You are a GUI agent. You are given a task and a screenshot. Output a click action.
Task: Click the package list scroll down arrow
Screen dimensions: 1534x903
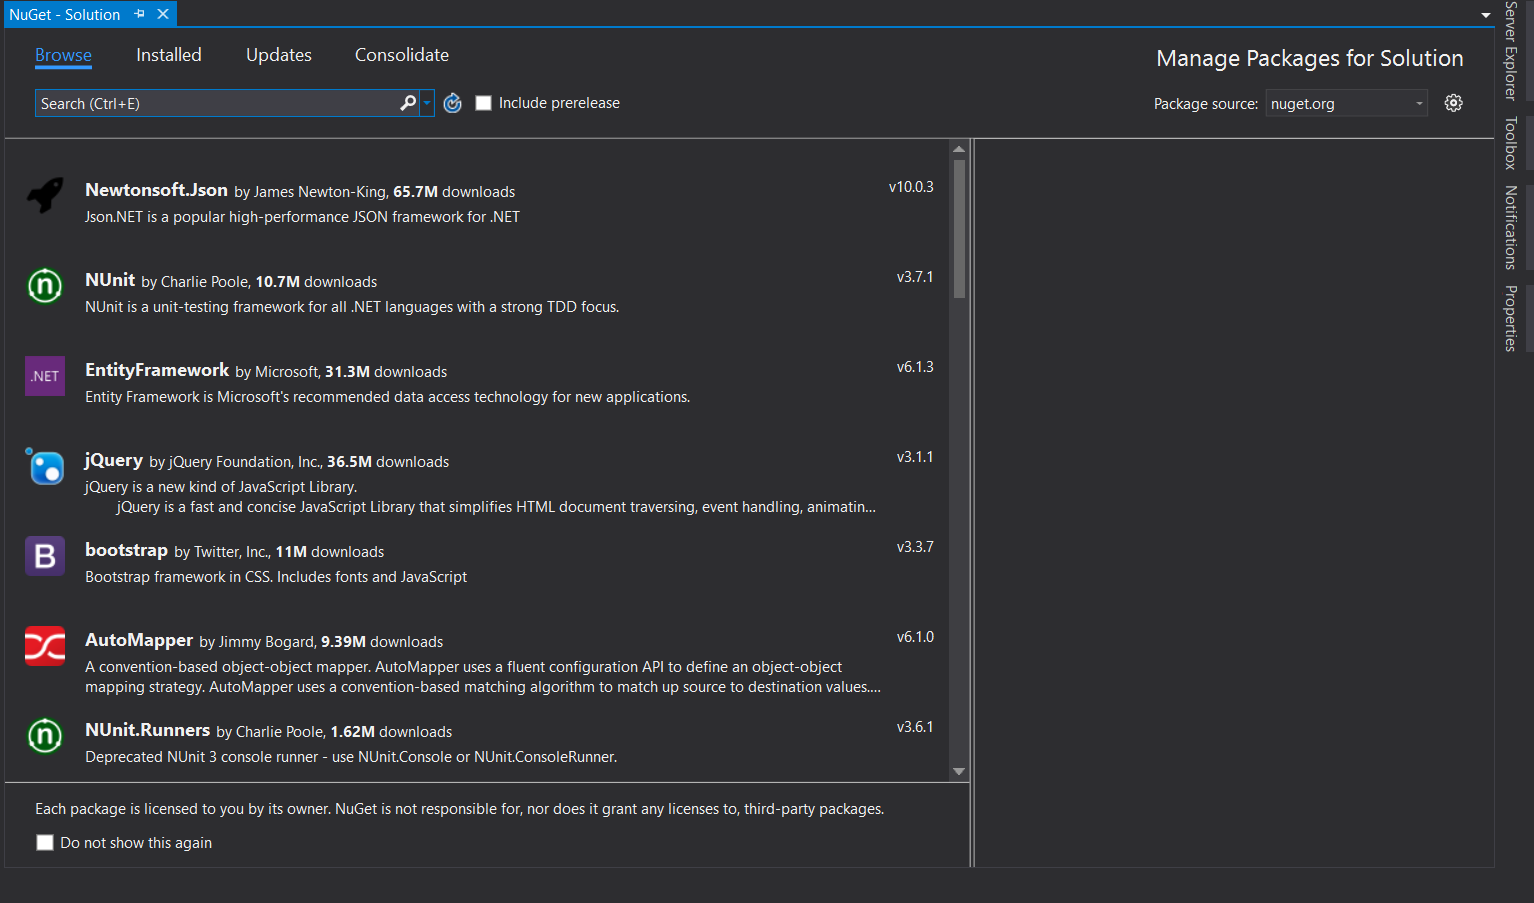click(959, 771)
